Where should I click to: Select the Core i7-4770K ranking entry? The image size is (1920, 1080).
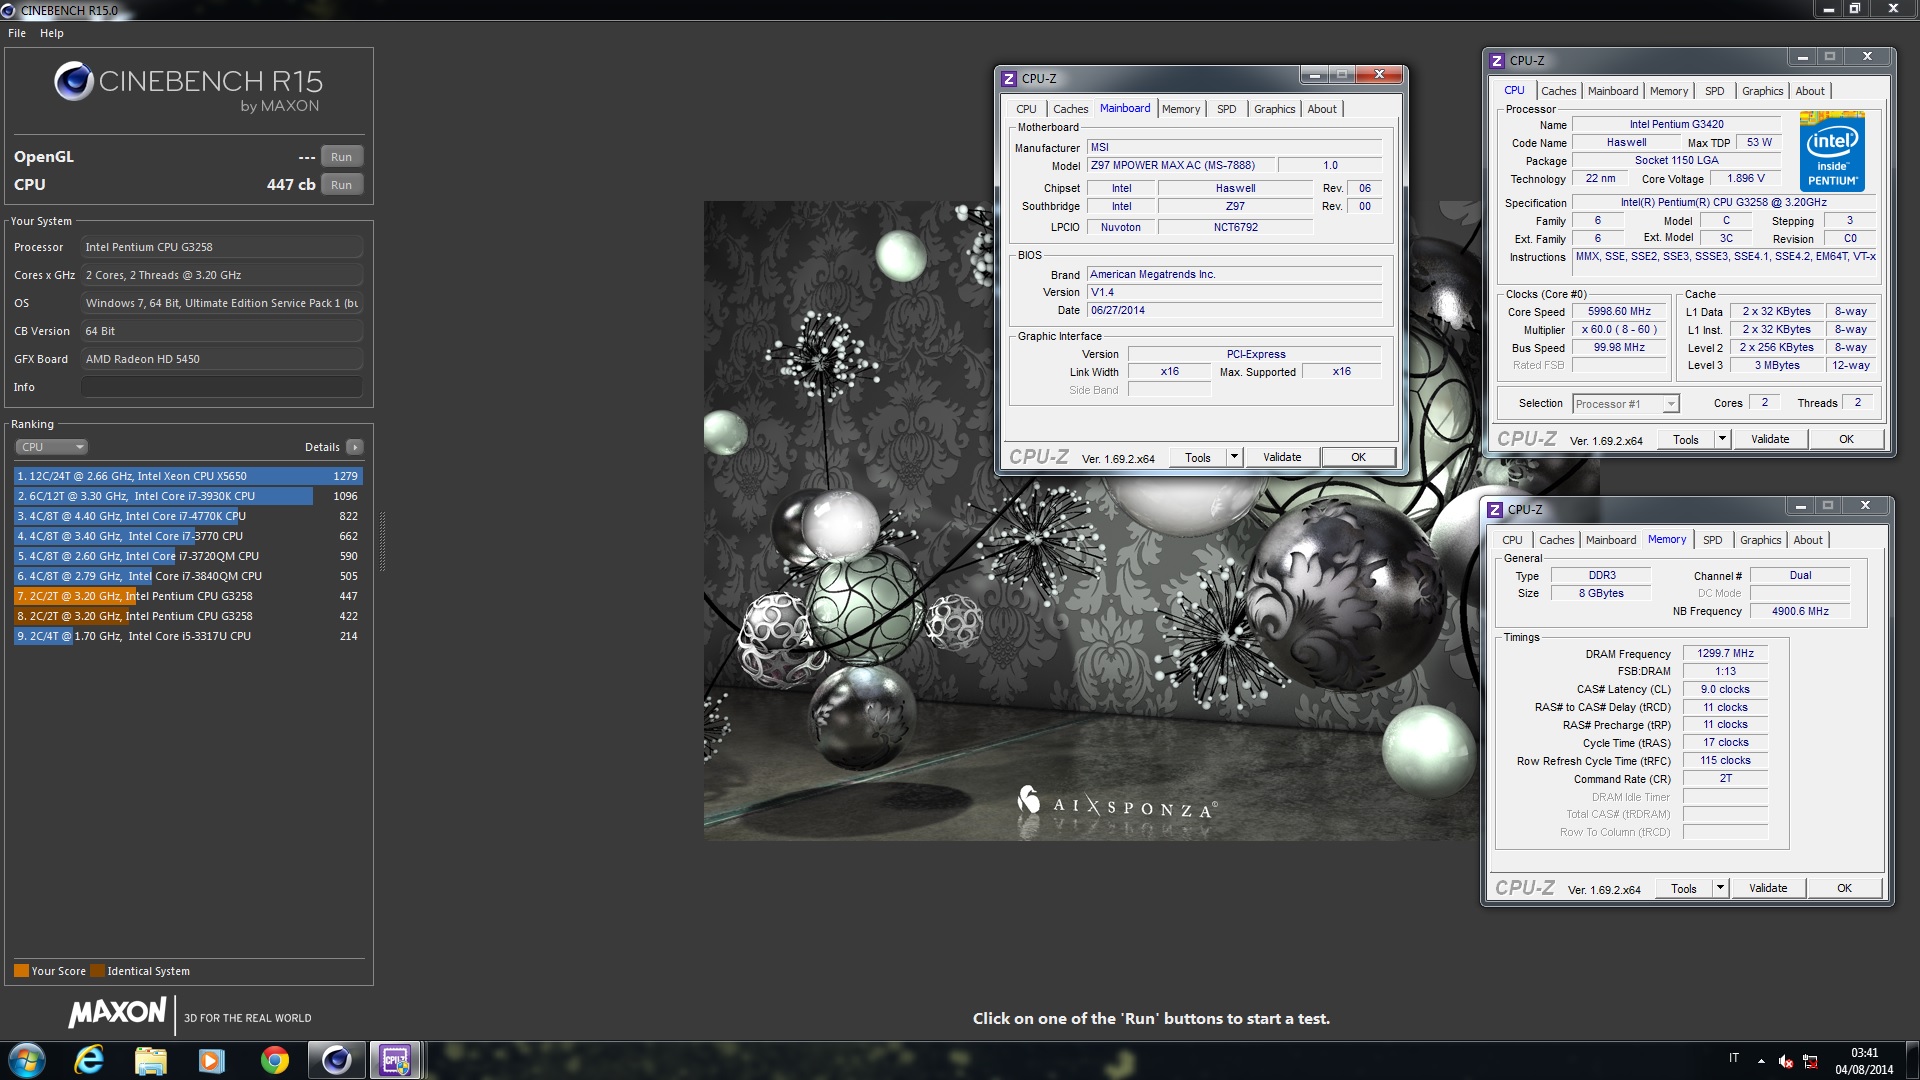(x=188, y=516)
